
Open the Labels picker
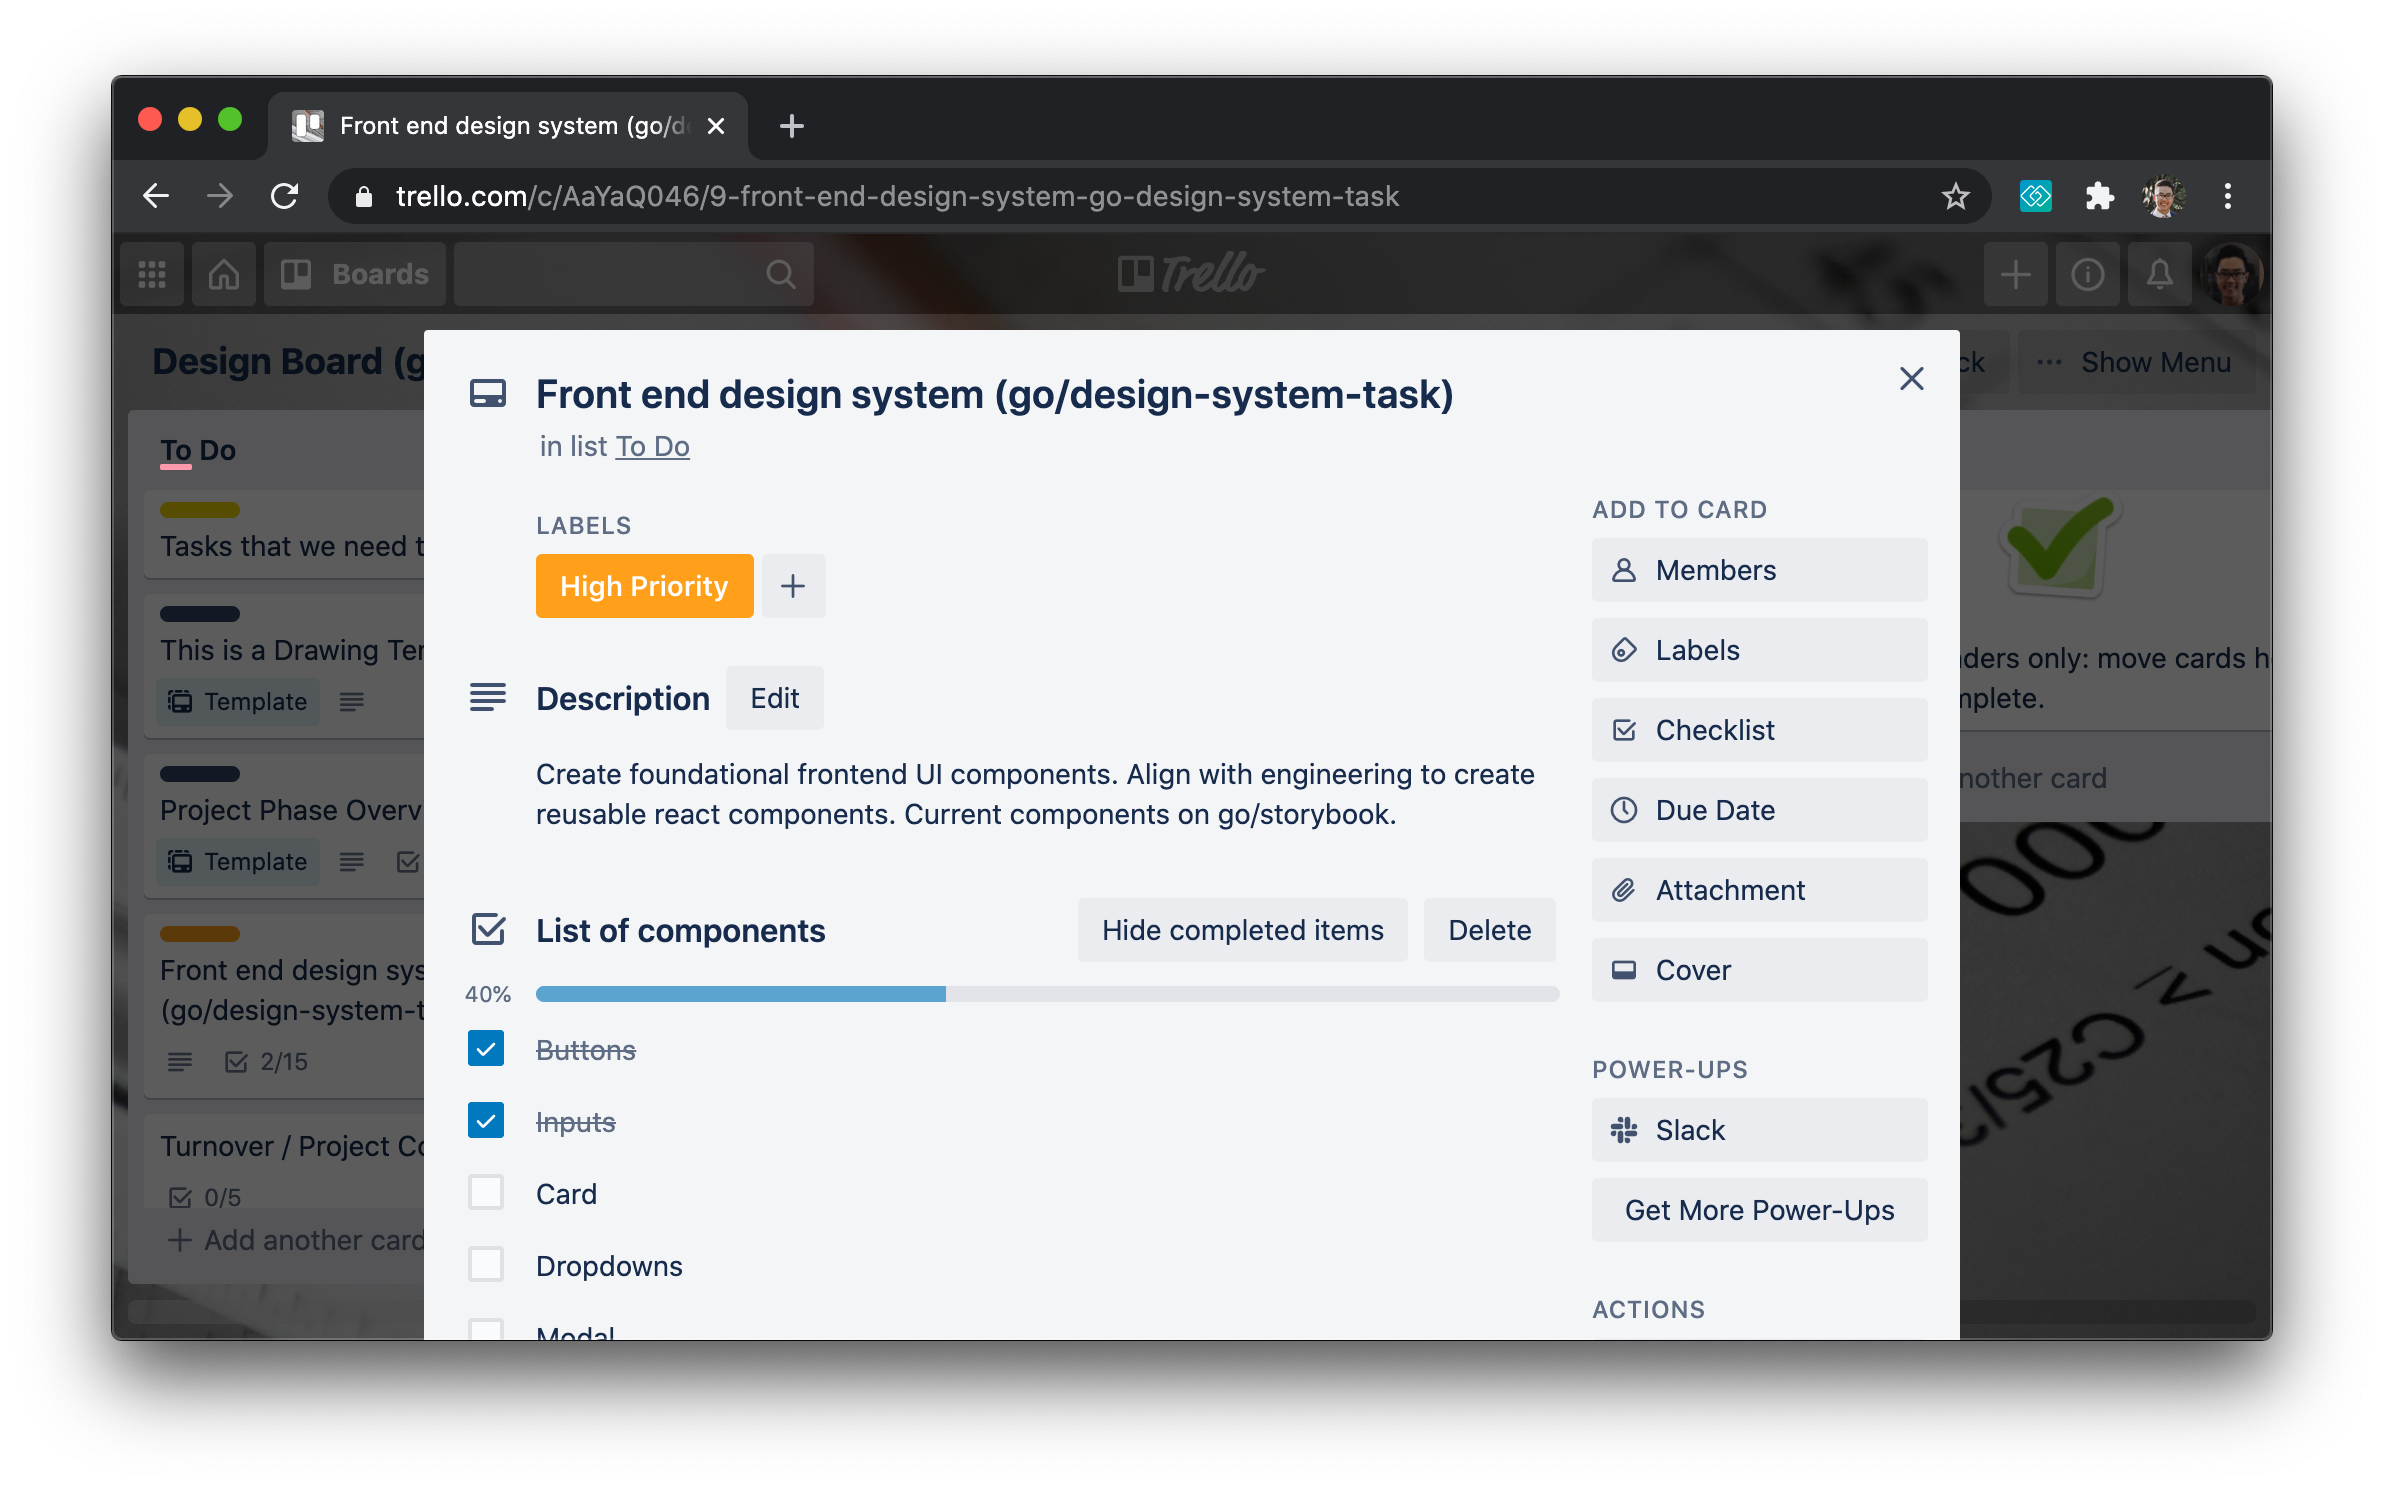coord(1759,650)
